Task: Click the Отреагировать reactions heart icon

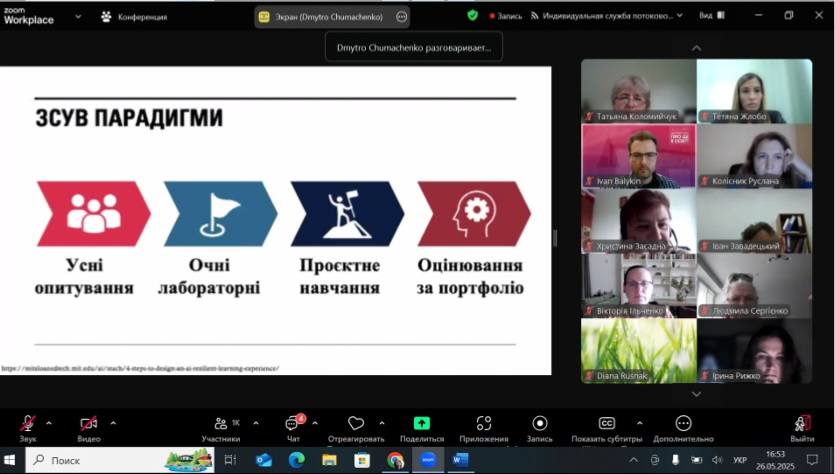Action: click(x=356, y=424)
